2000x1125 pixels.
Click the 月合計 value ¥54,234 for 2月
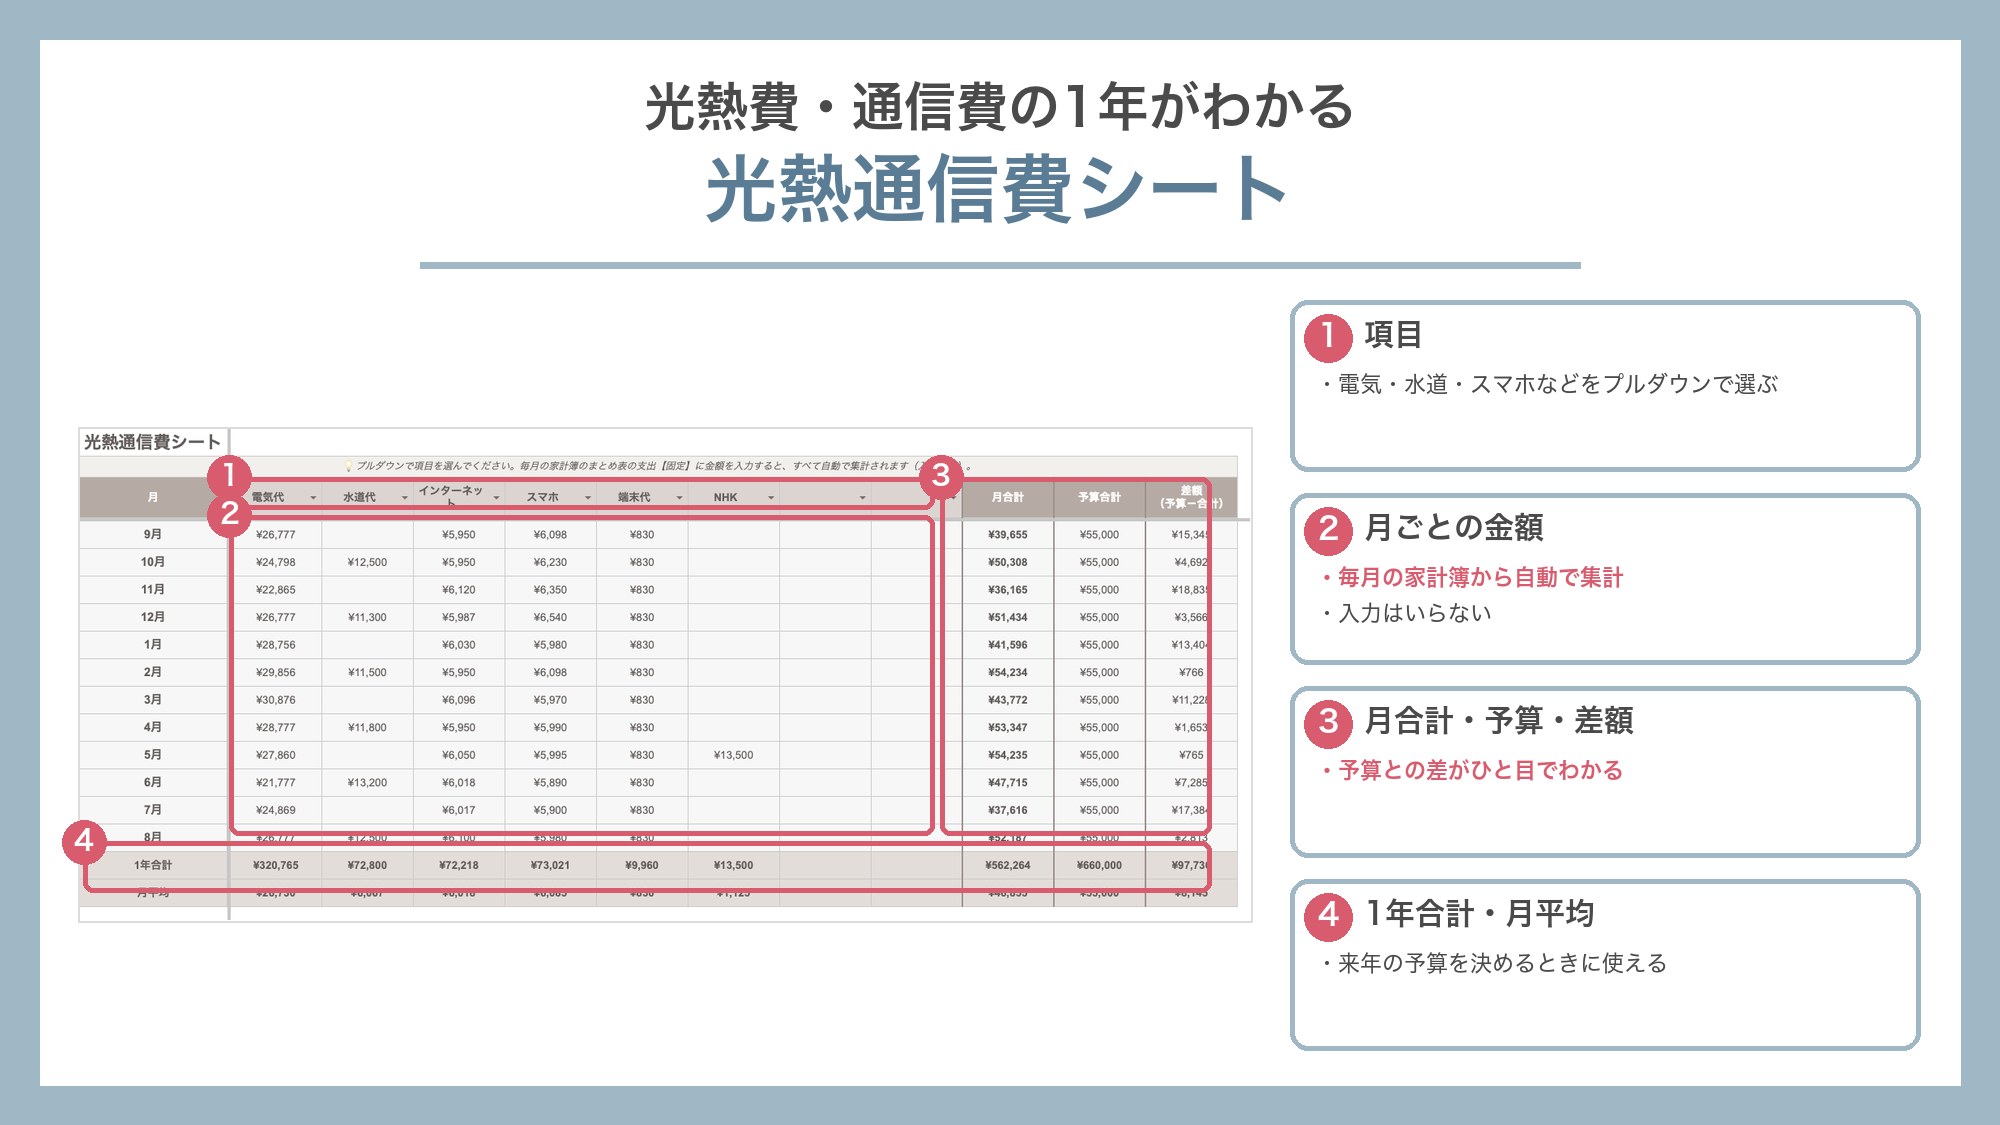(1007, 672)
